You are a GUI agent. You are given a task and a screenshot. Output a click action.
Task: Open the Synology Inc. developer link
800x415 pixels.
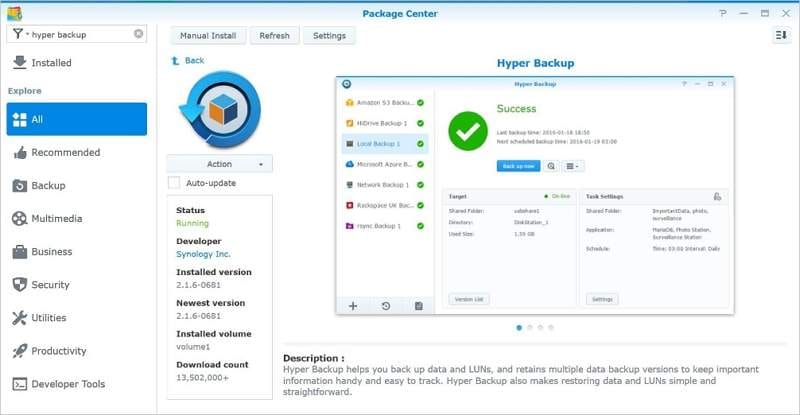pyautogui.click(x=203, y=254)
